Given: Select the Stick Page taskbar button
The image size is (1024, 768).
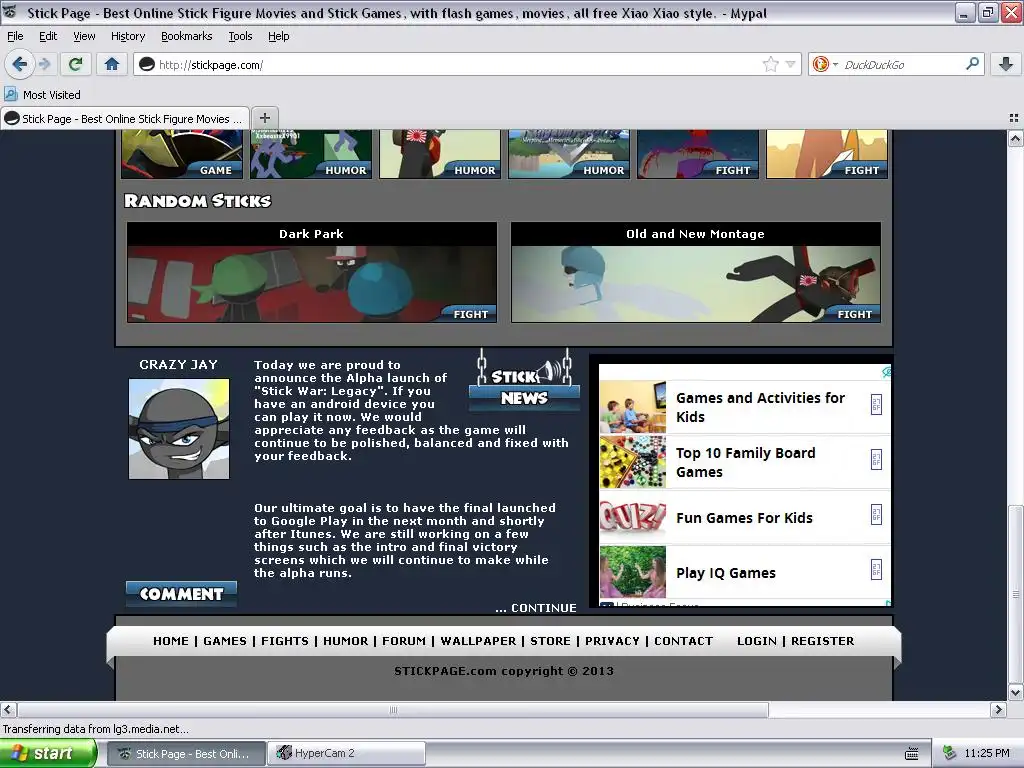Looking at the screenshot, I should click(186, 753).
